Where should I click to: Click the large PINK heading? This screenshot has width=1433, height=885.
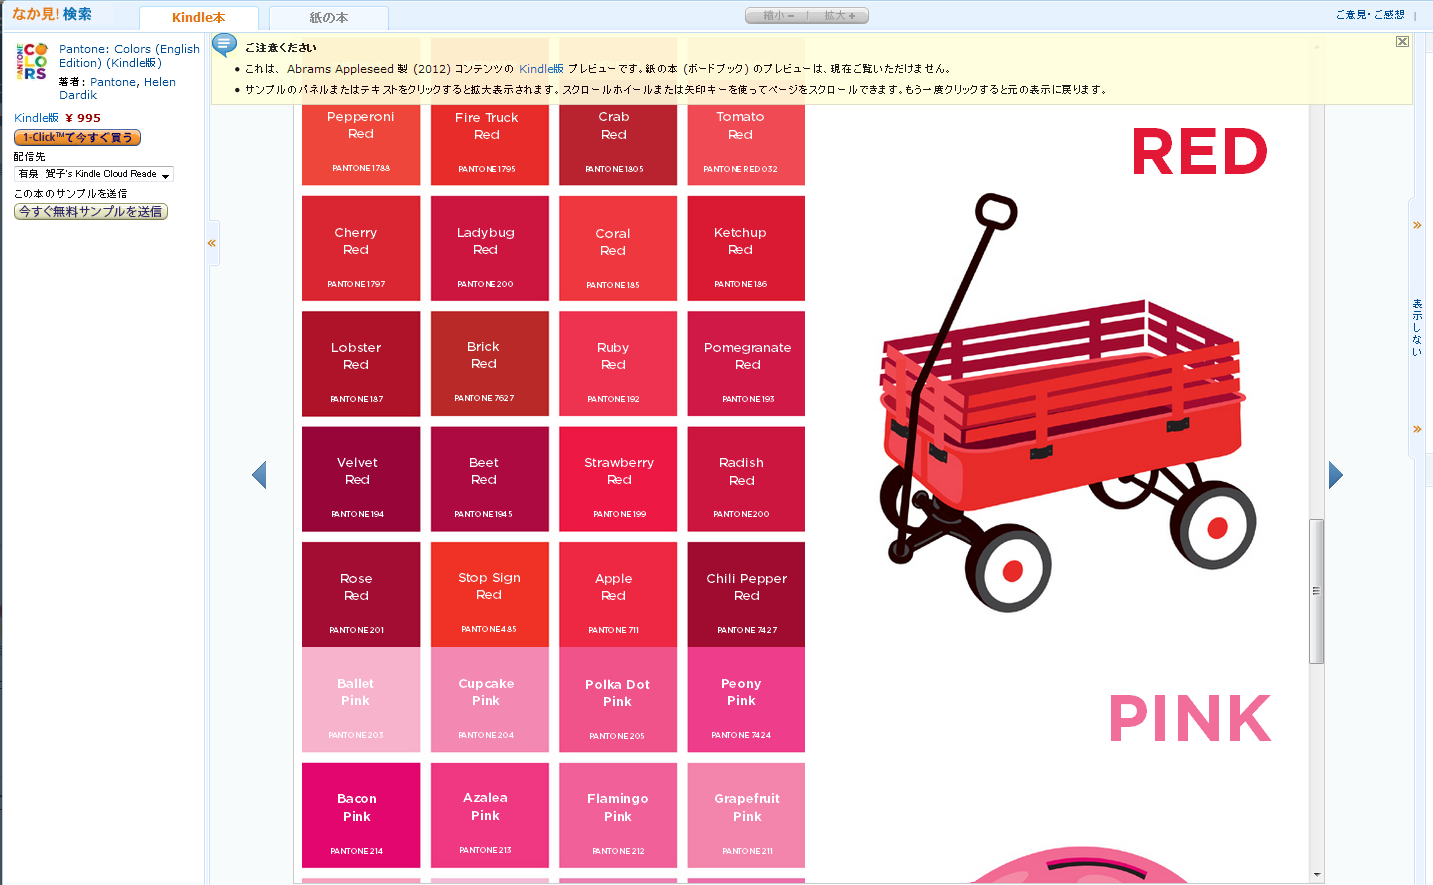click(1190, 719)
